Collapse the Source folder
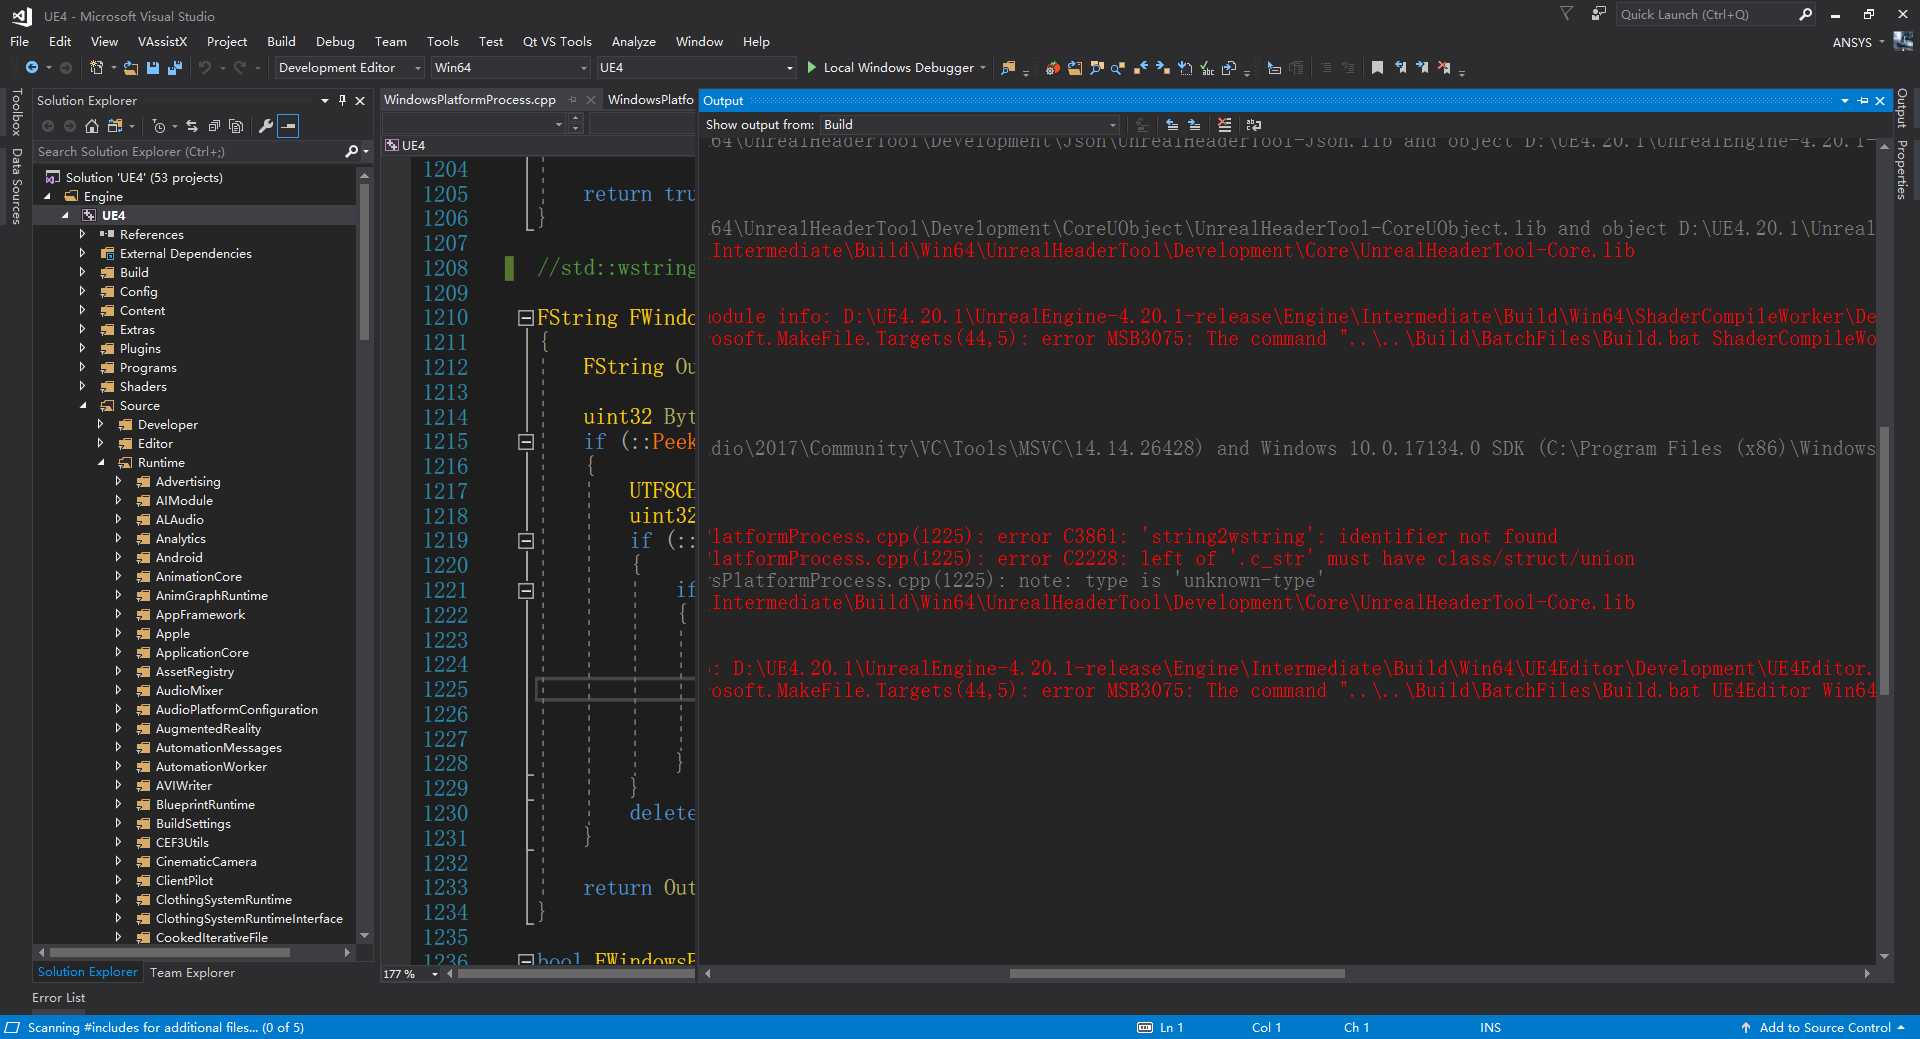This screenshot has width=1920, height=1039. [x=83, y=406]
